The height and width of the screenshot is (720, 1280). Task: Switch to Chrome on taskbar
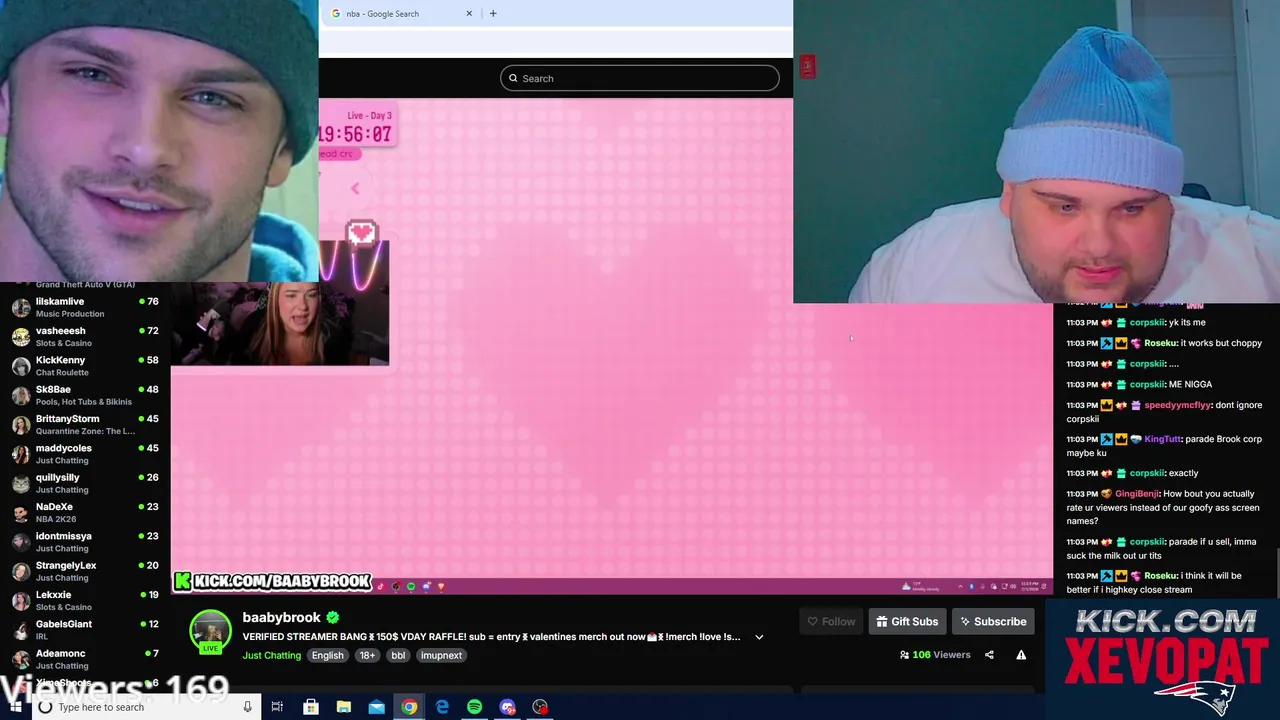click(x=409, y=707)
